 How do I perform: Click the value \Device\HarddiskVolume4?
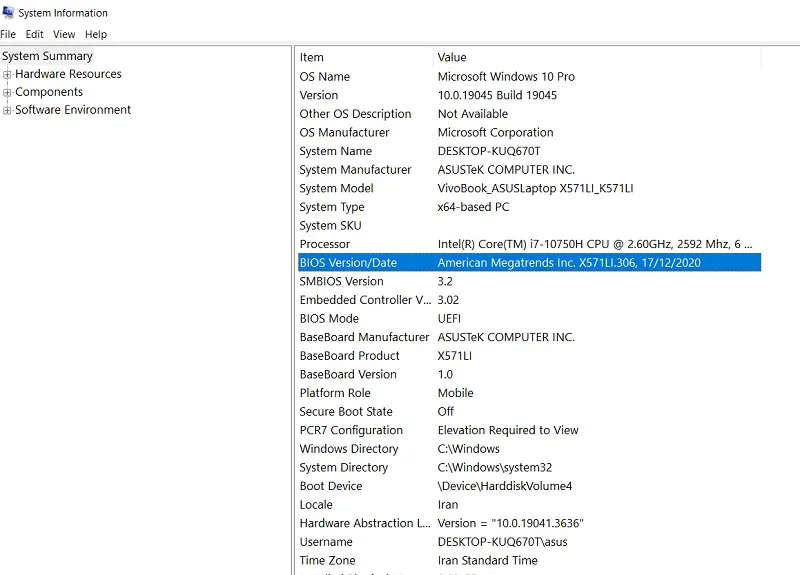point(505,486)
